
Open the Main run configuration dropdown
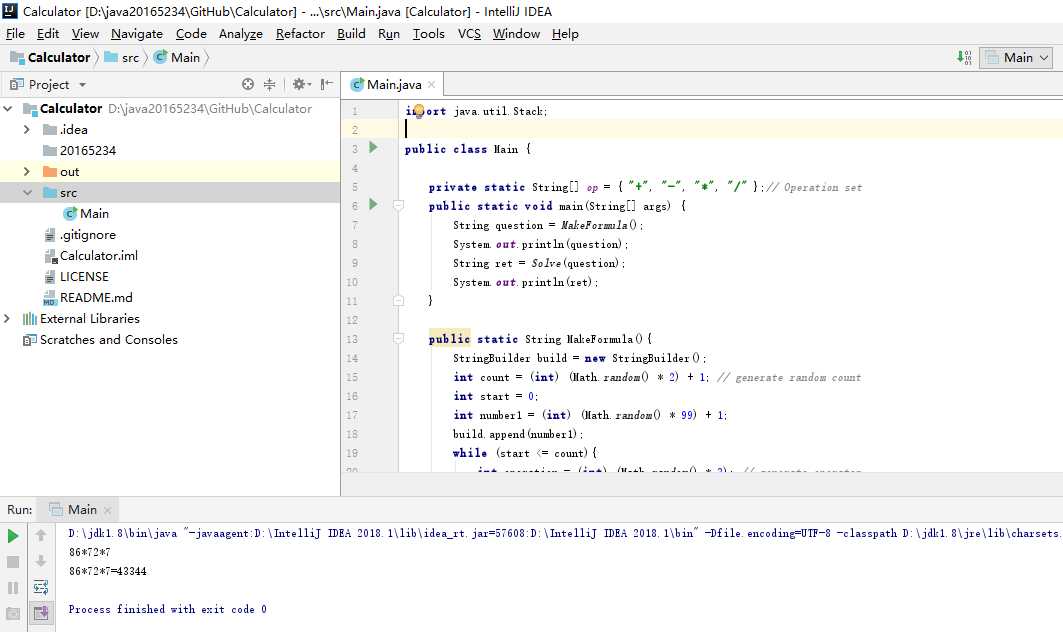(x=1016, y=58)
